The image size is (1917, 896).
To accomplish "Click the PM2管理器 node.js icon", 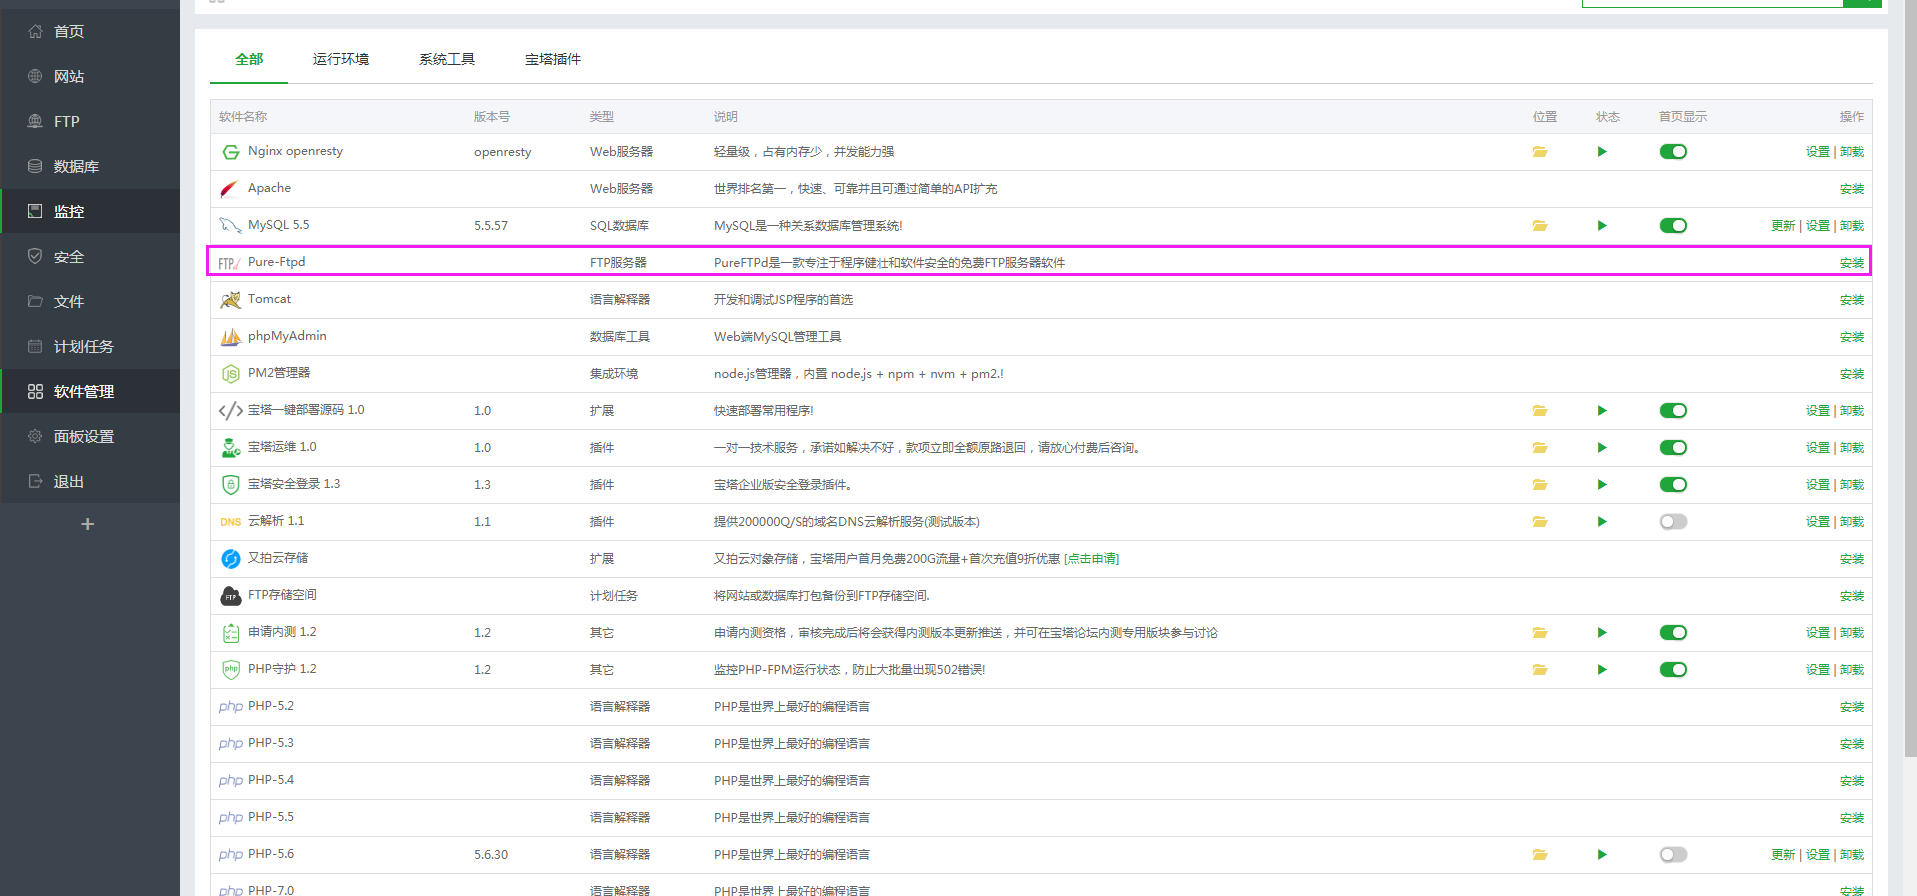I will [230, 374].
